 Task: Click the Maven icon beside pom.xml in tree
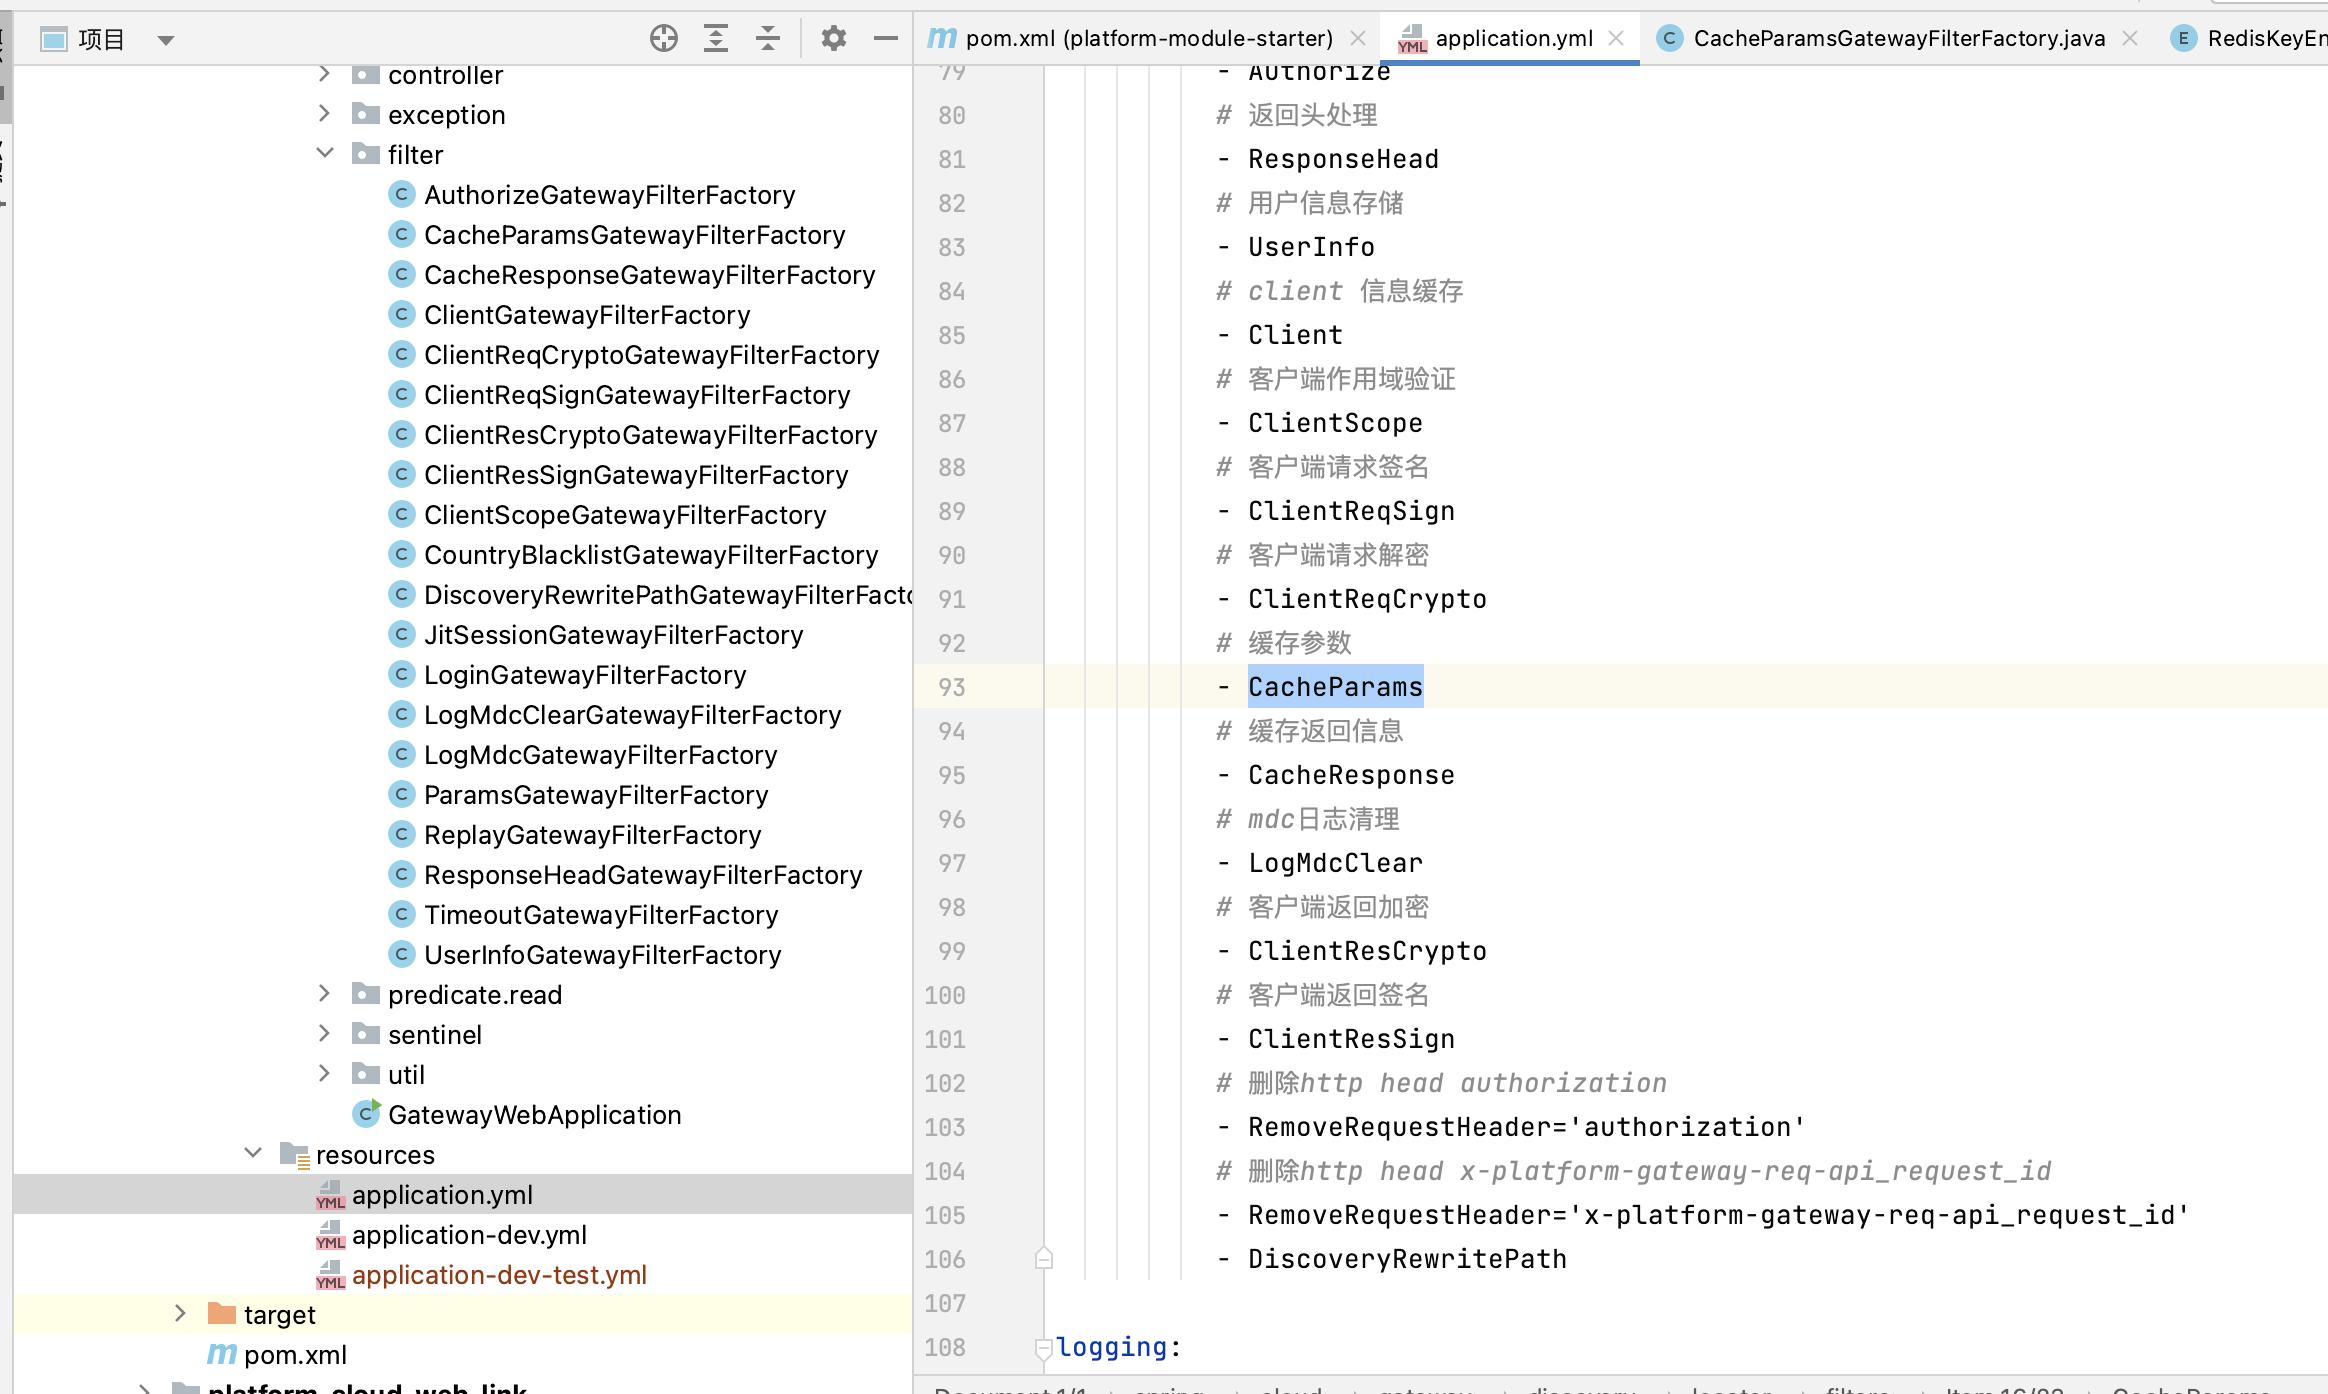click(x=222, y=1354)
